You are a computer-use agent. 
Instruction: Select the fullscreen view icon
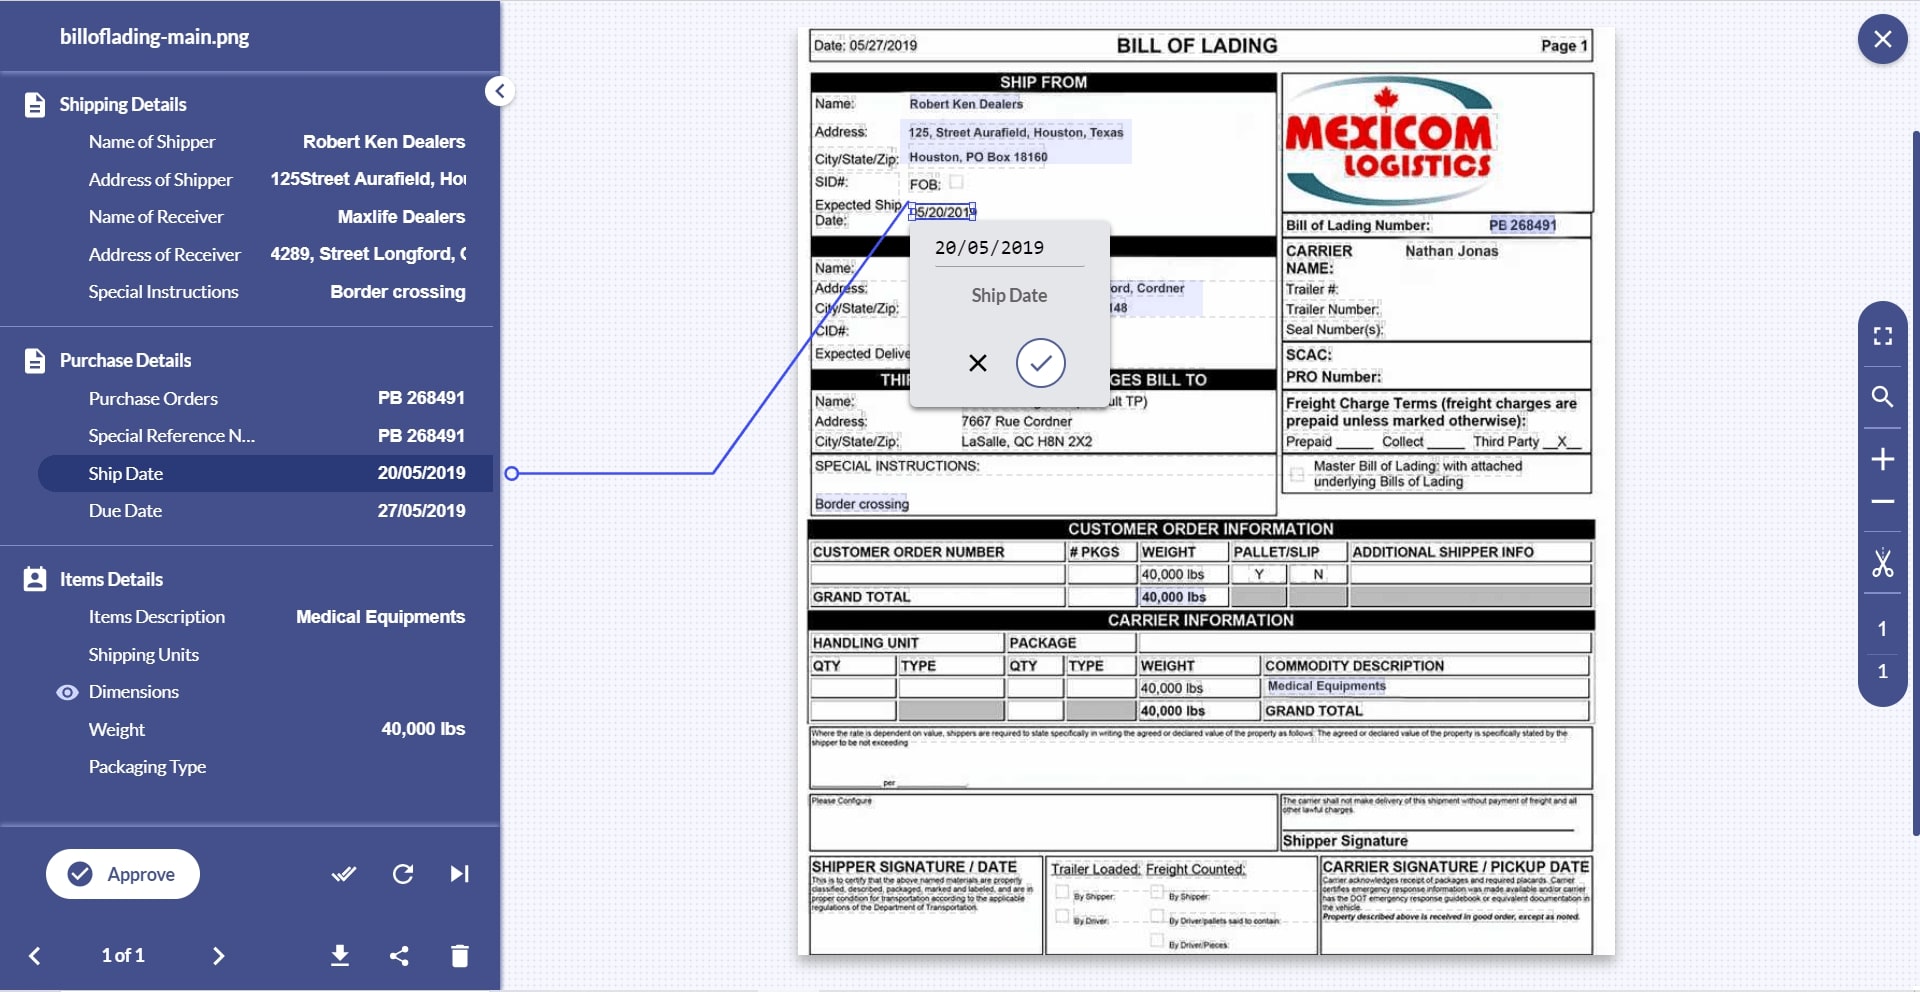coord(1883,335)
